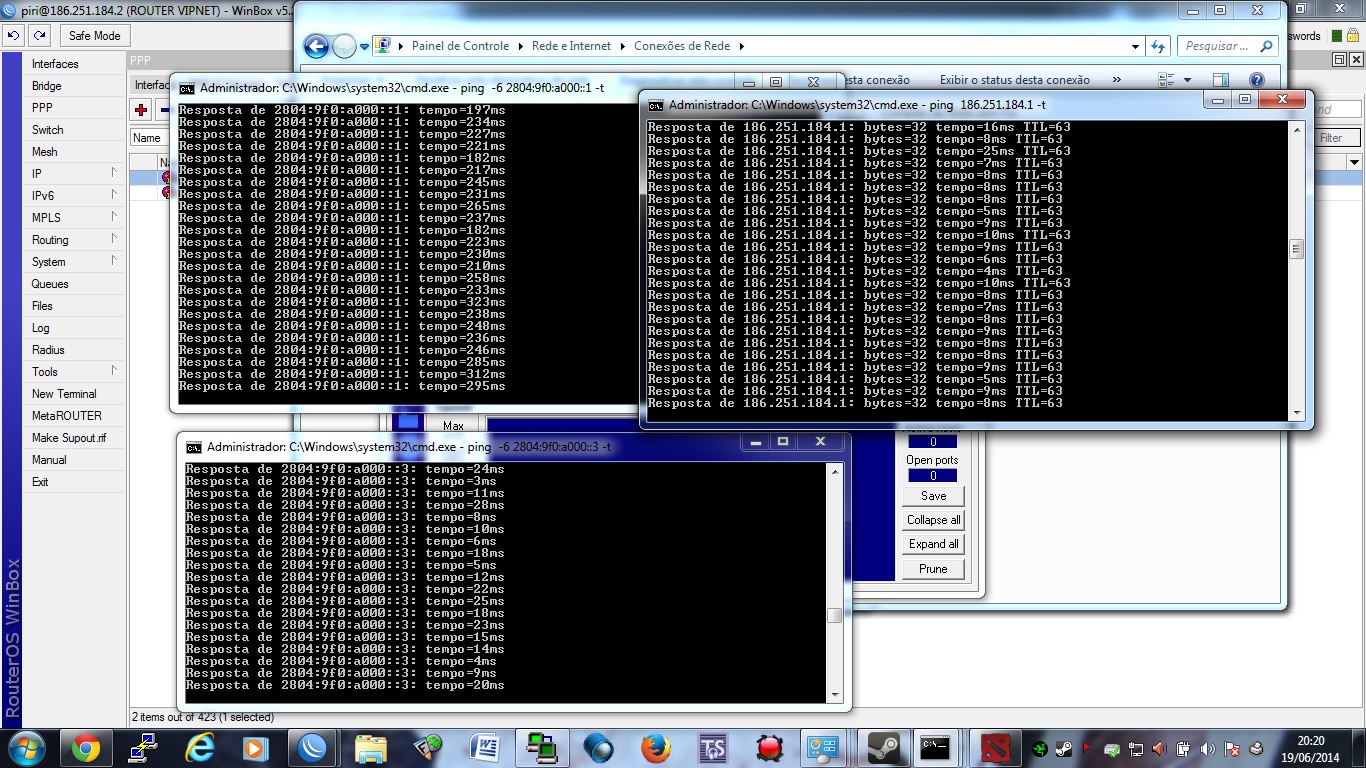
Task: Expand the Routing submenu in WinBox
Action: pyautogui.click(x=75, y=240)
